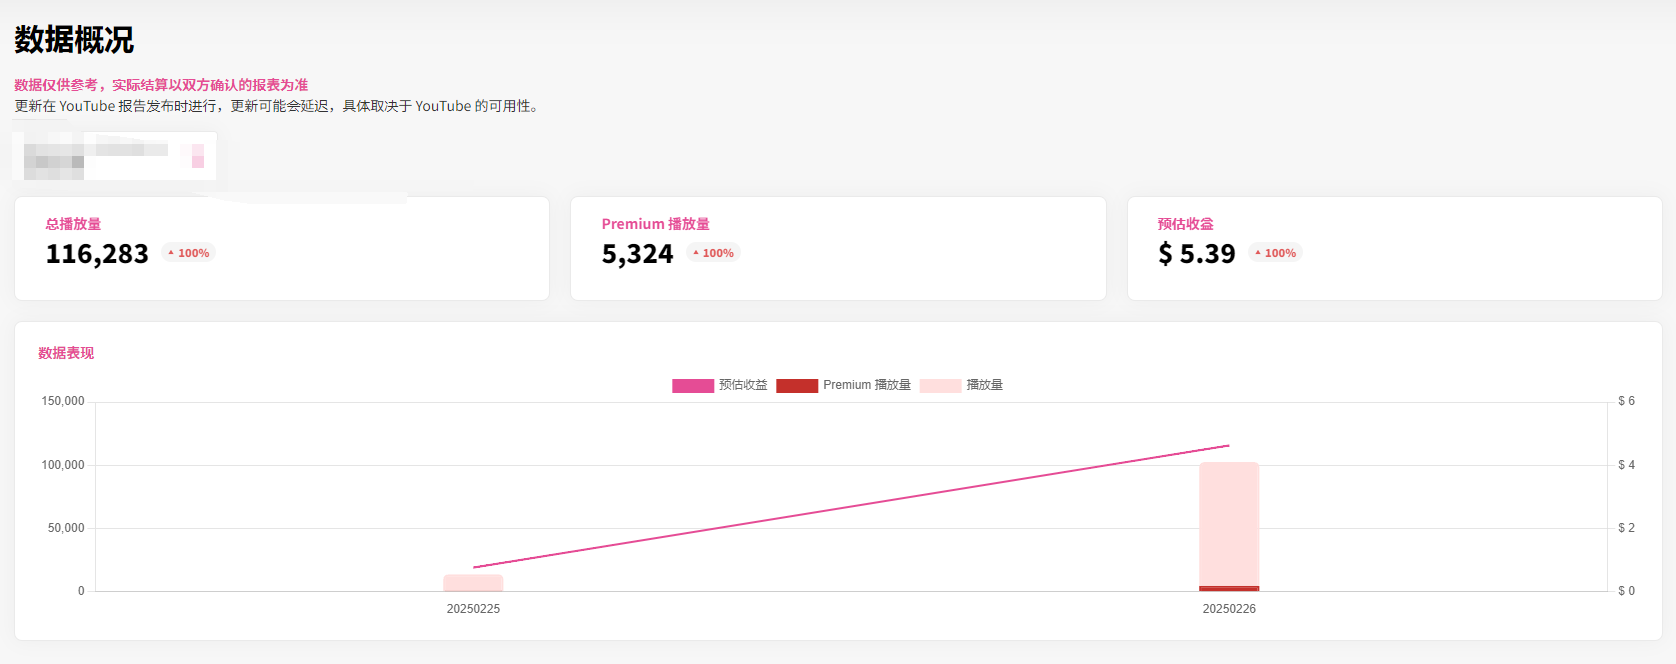Select the 总播放量 card title
The image size is (1676, 664).
(x=73, y=224)
